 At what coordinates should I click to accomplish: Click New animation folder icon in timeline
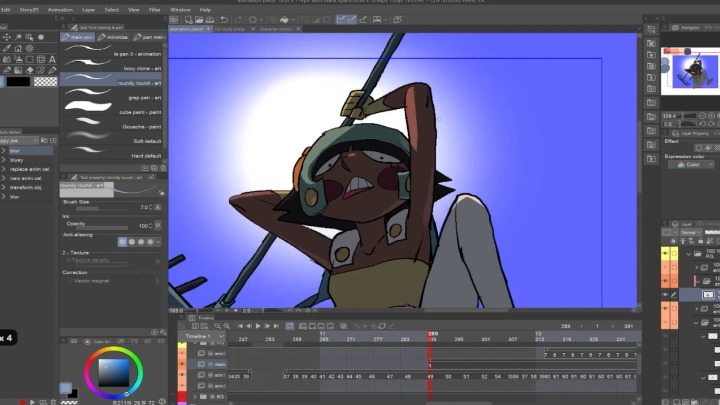click(303, 326)
